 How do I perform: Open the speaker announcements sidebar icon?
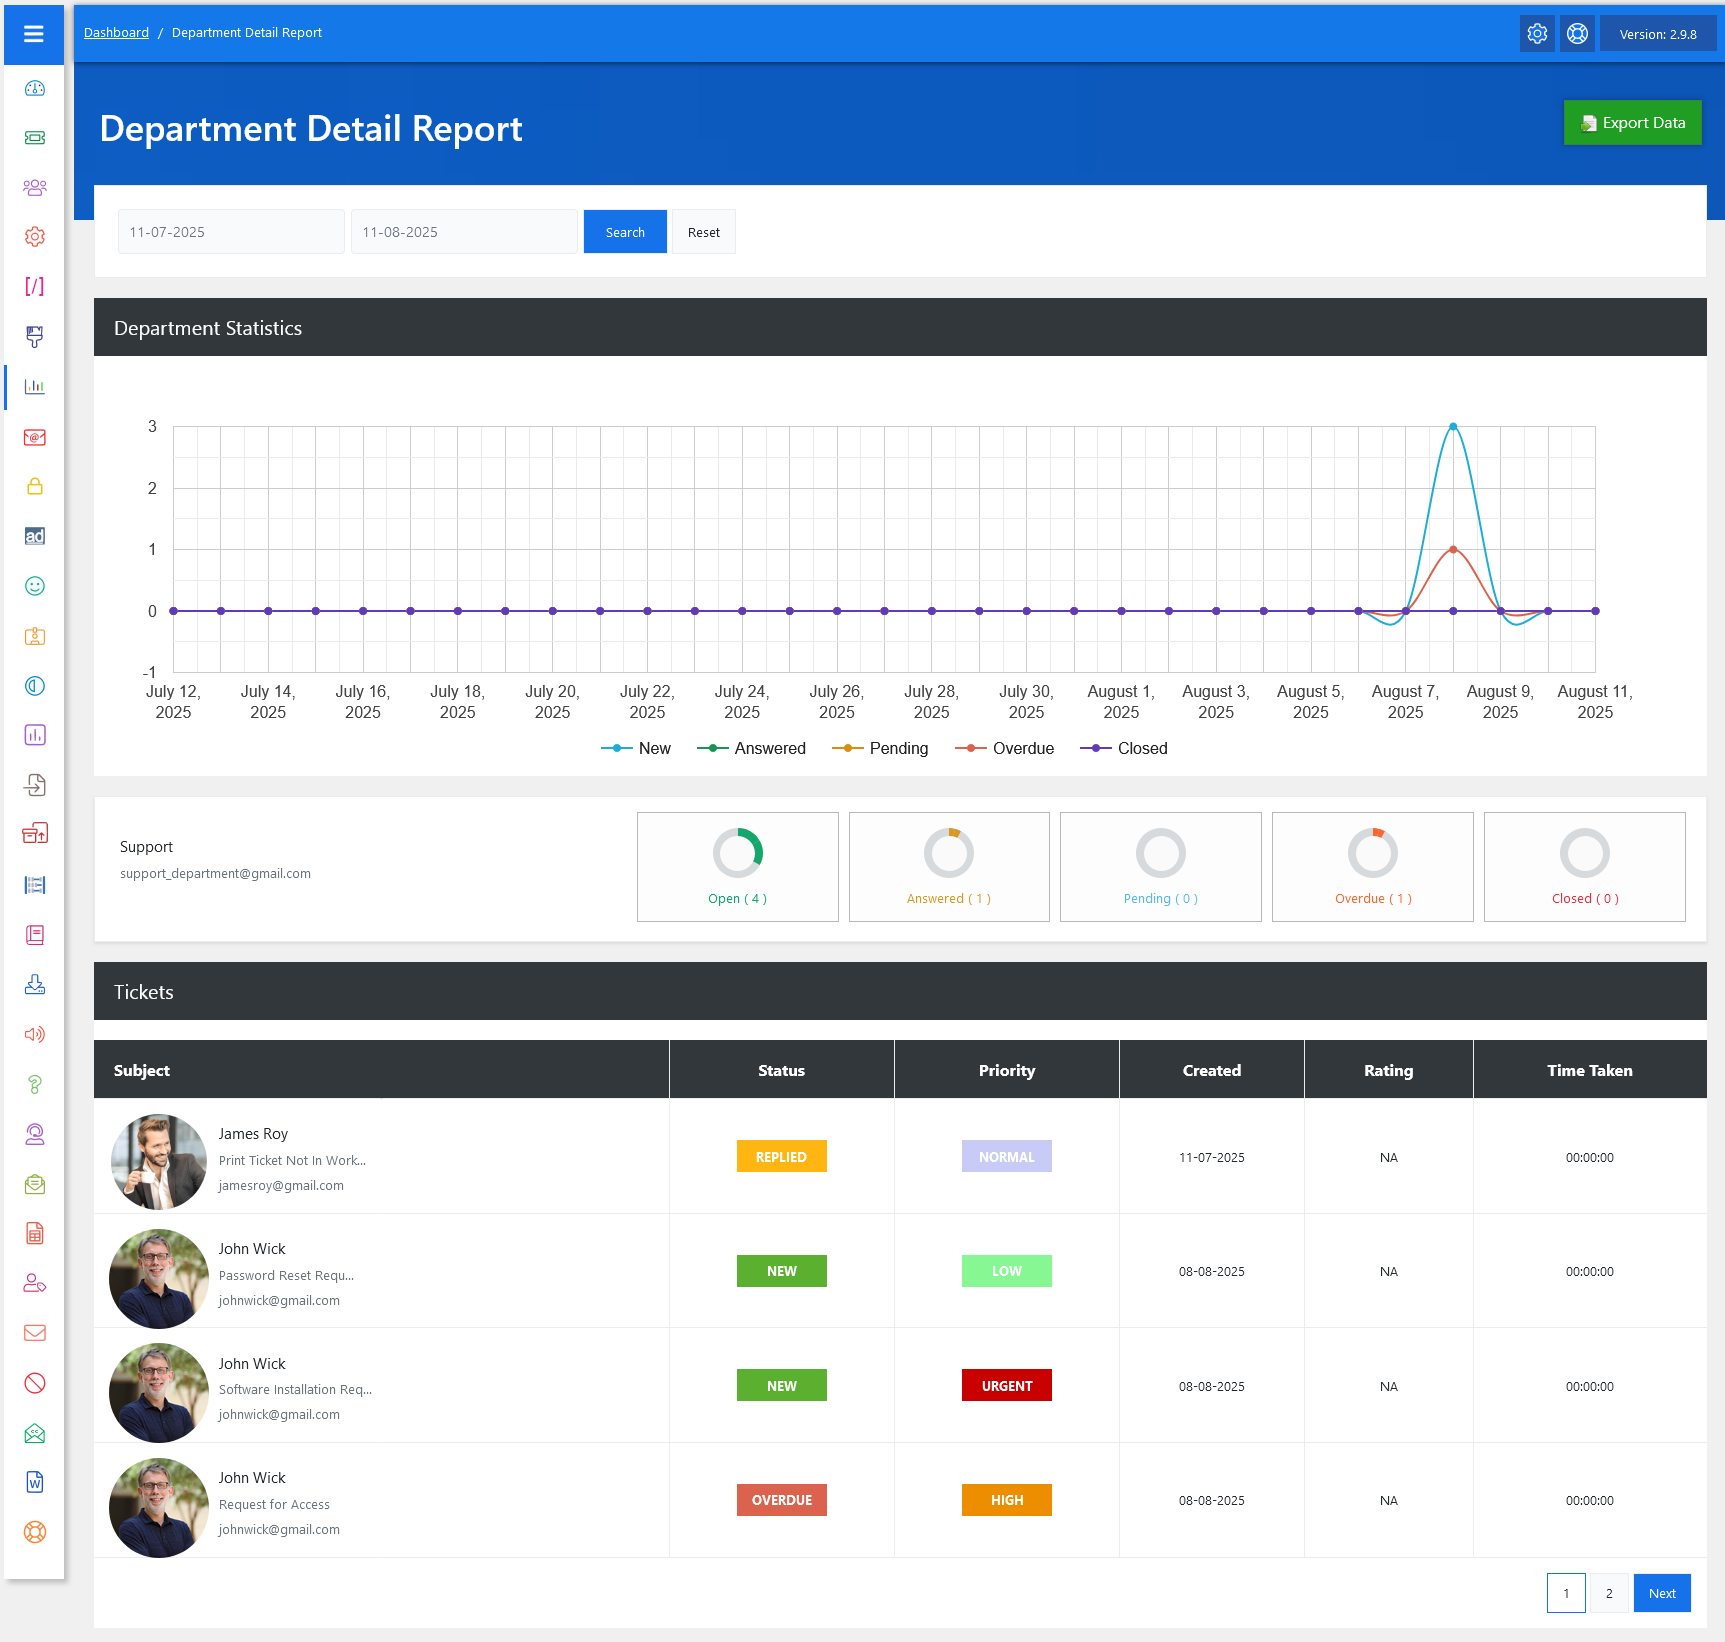click(35, 1034)
